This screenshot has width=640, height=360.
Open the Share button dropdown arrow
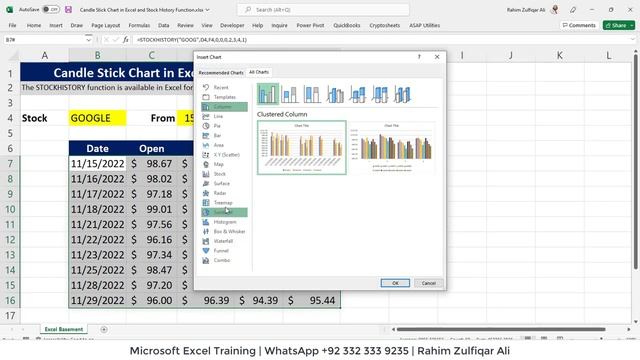(632, 25)
